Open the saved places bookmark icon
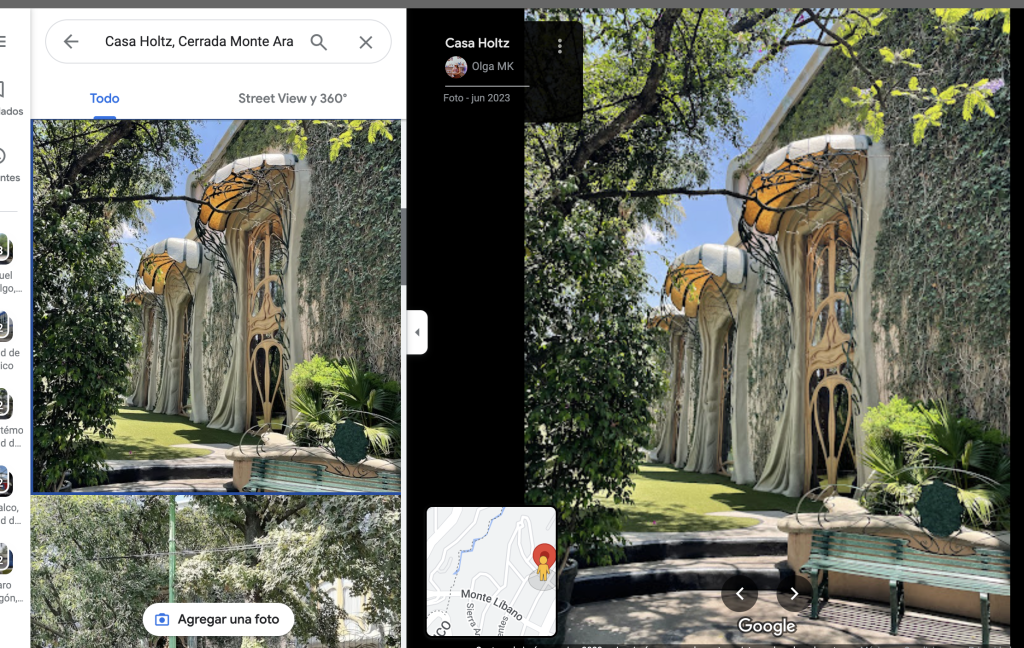1024x648 pixels. point(3,90)
